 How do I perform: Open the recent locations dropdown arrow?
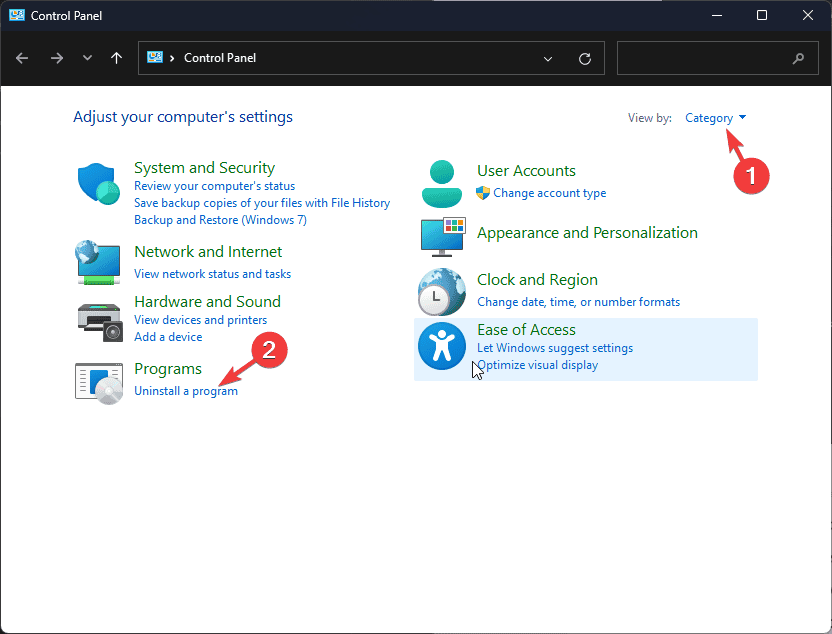pyautogui.click(x=88, y=58)
